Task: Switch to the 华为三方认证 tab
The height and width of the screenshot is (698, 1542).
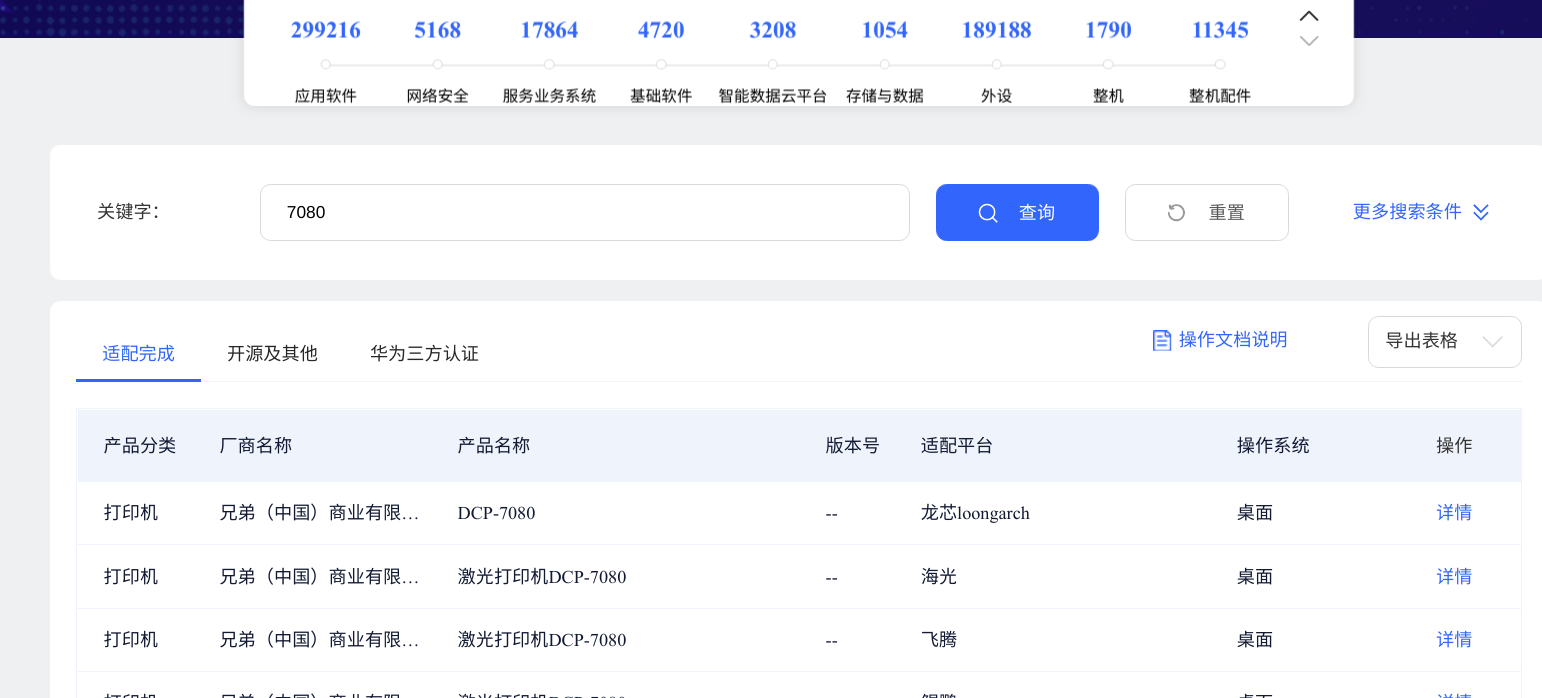Action: click(x=425, y=353)
